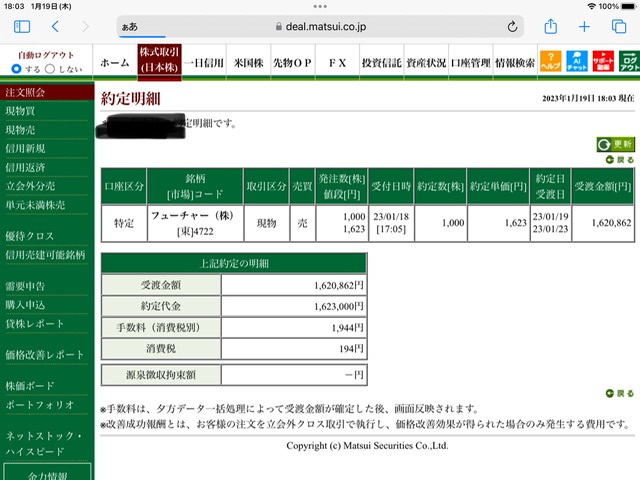640x480 pixels.
Task: Select ポートフォリオ in the sidebar
Action: tap(40, 404)
